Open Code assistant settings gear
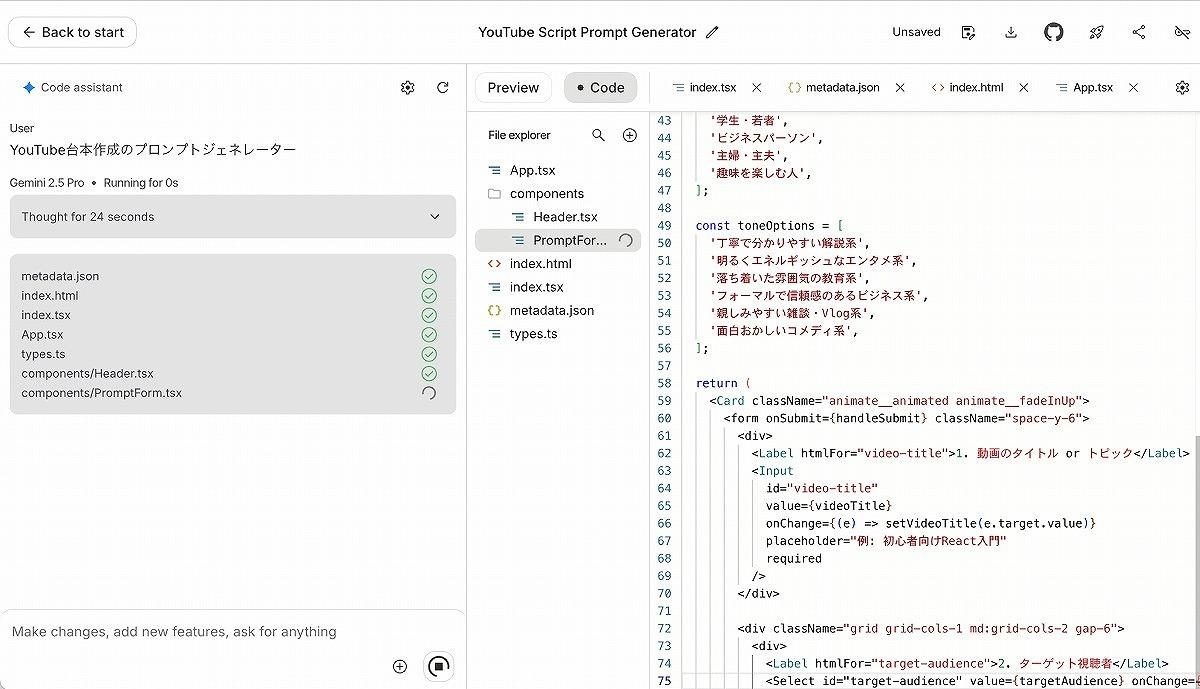Image resolution: width=1200 pixels, height=689 pixels. pos(407,88)
